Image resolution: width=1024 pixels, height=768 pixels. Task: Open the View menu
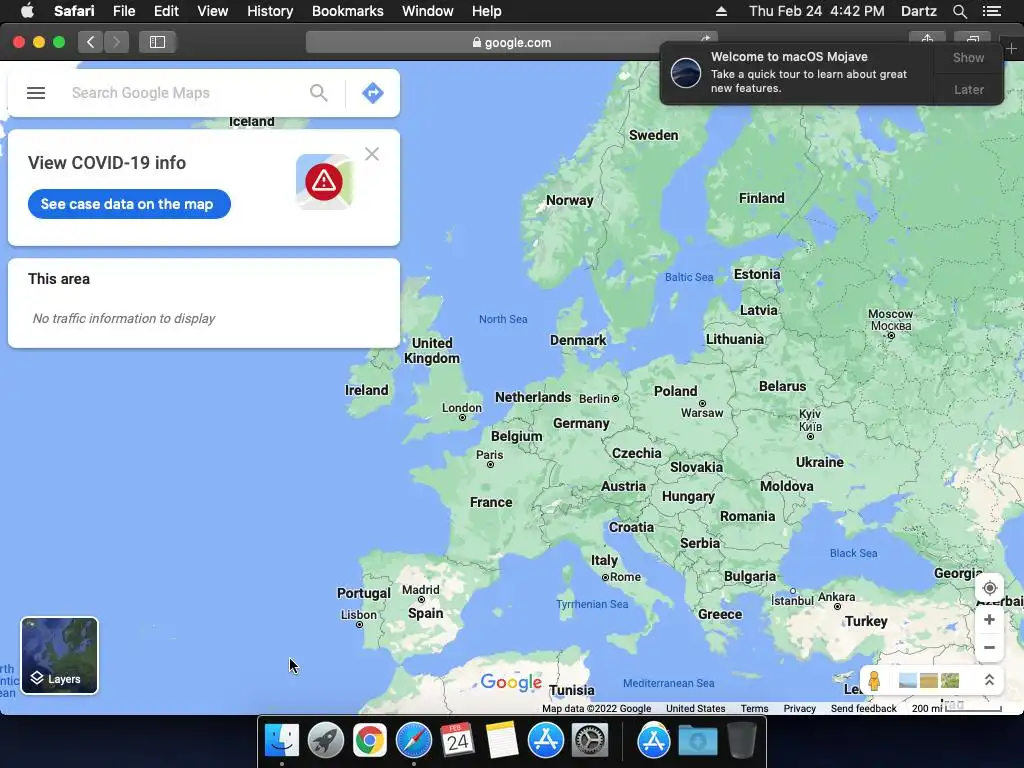[x=212, y=11]
